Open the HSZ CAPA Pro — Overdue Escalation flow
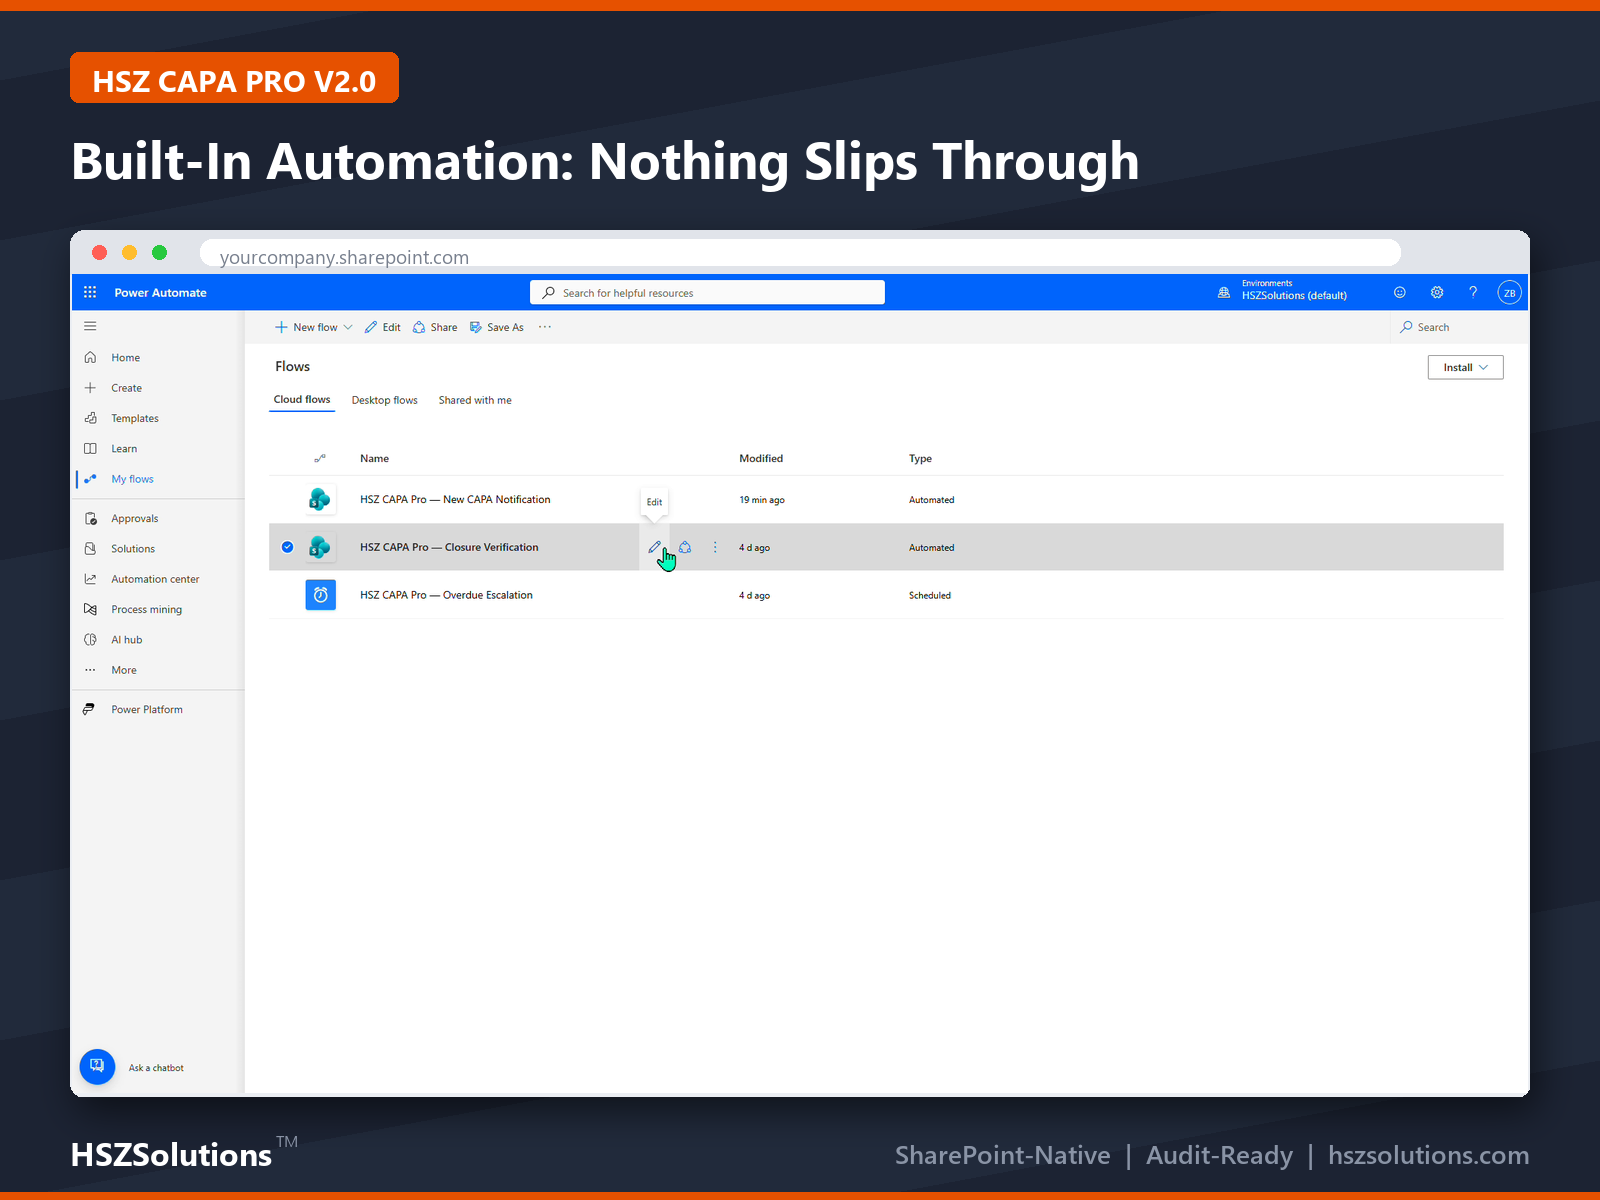 [x=446, y=595]
